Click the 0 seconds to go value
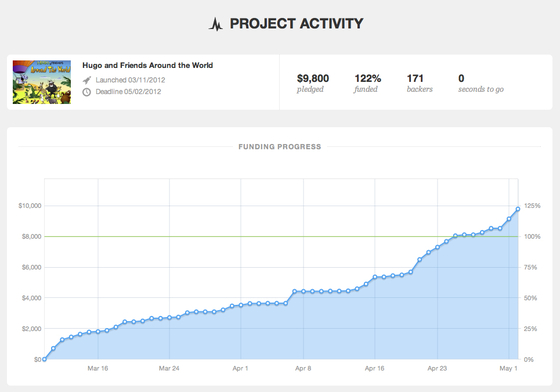This screenshot has height=392, width=560. tap(461, 78)
